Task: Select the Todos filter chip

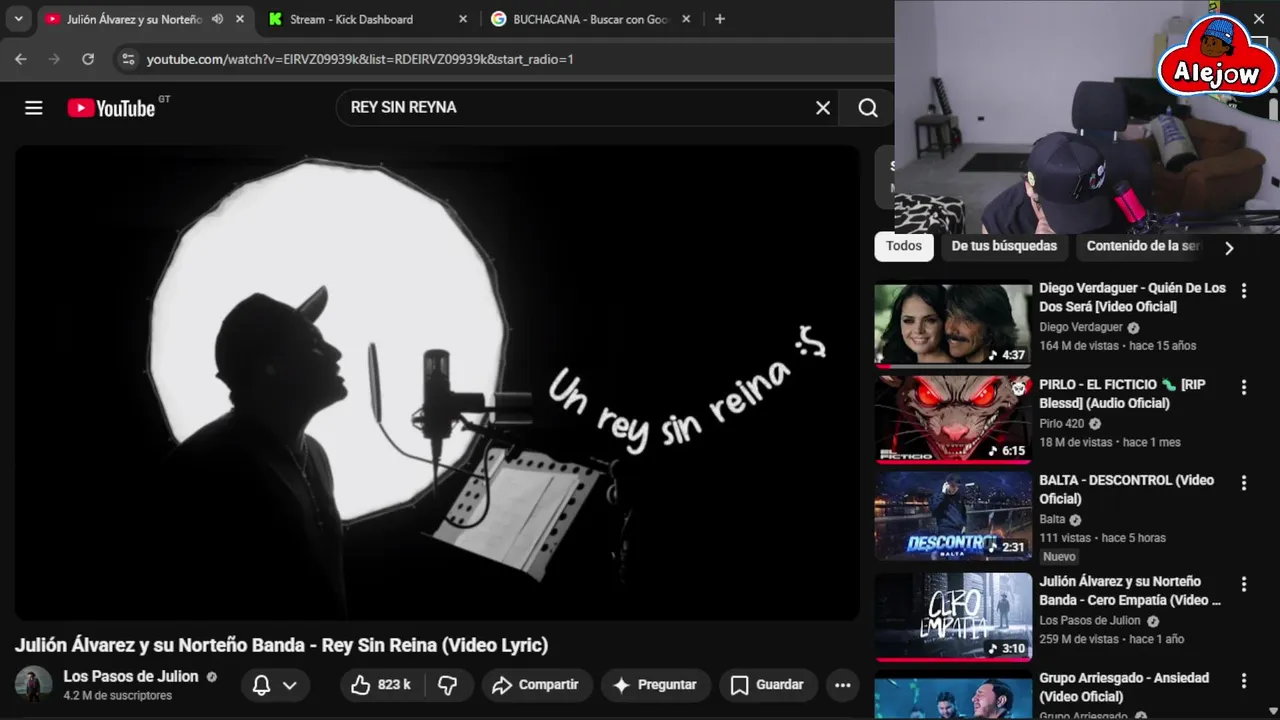Action: coord(904,246)
